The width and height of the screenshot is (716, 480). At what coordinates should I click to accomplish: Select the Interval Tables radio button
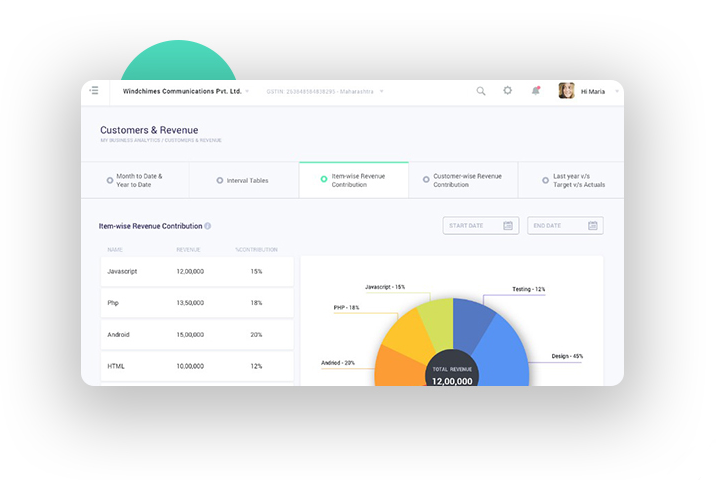tap(220, 180)
